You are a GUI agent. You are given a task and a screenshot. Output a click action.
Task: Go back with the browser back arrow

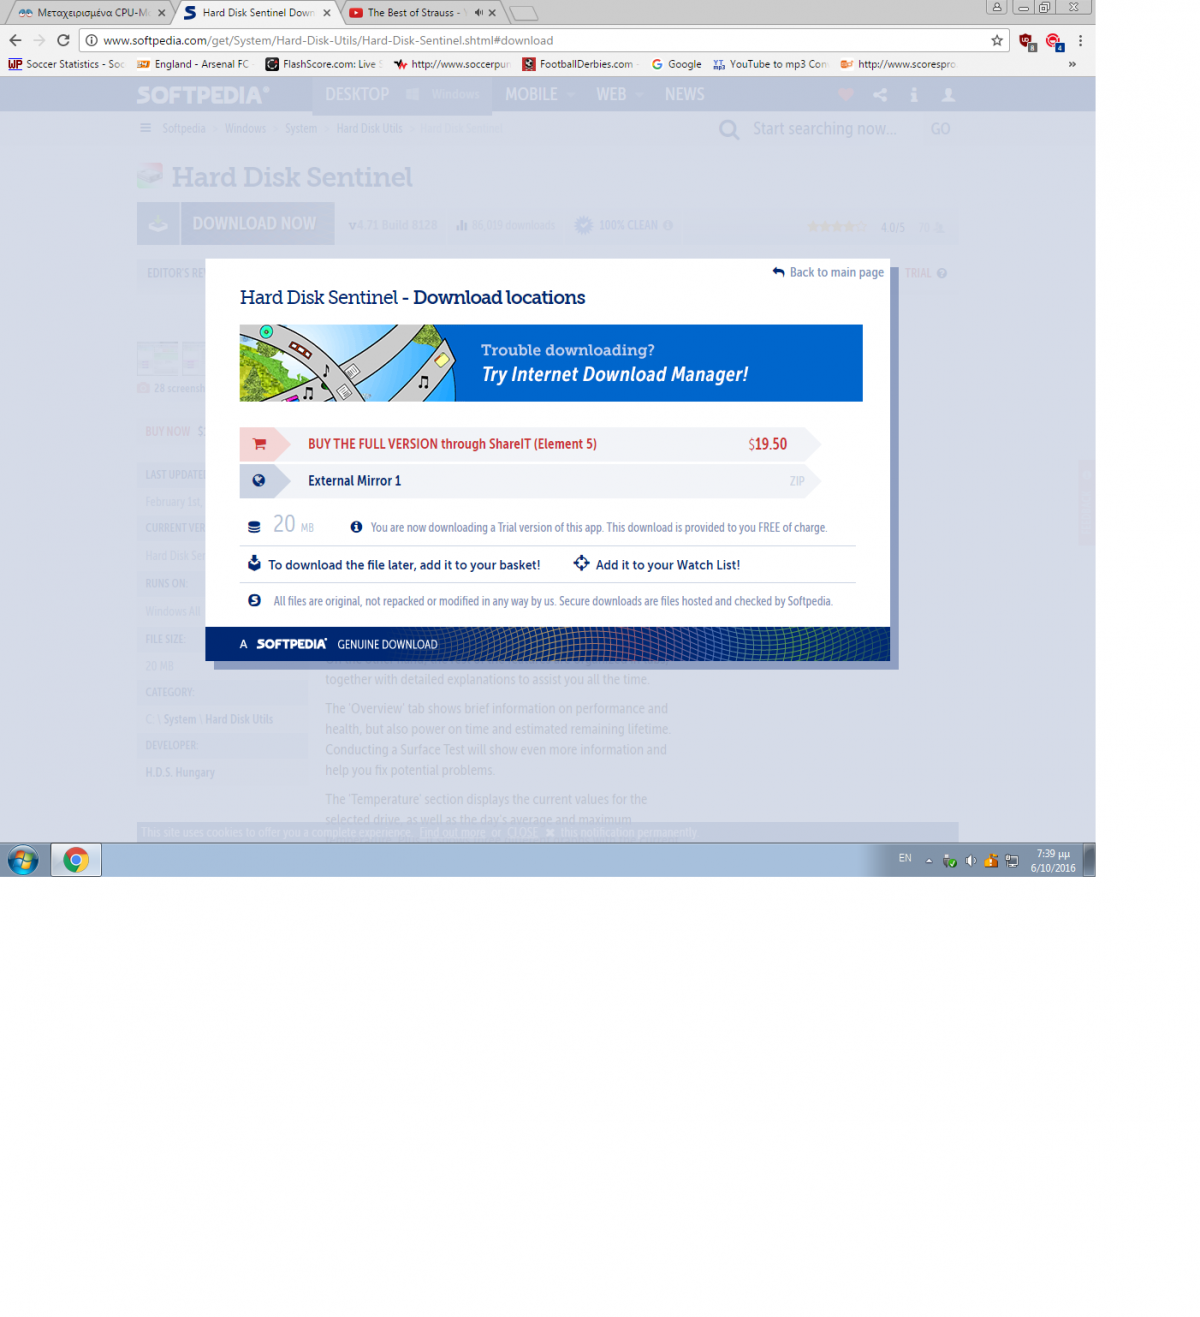15,40
